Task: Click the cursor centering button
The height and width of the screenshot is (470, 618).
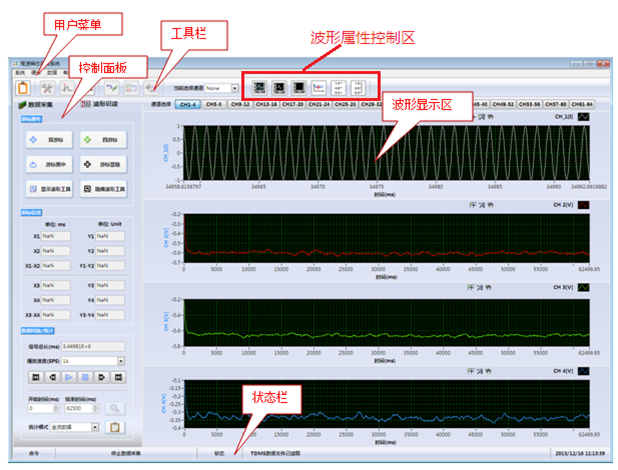Action: point(49,164)
